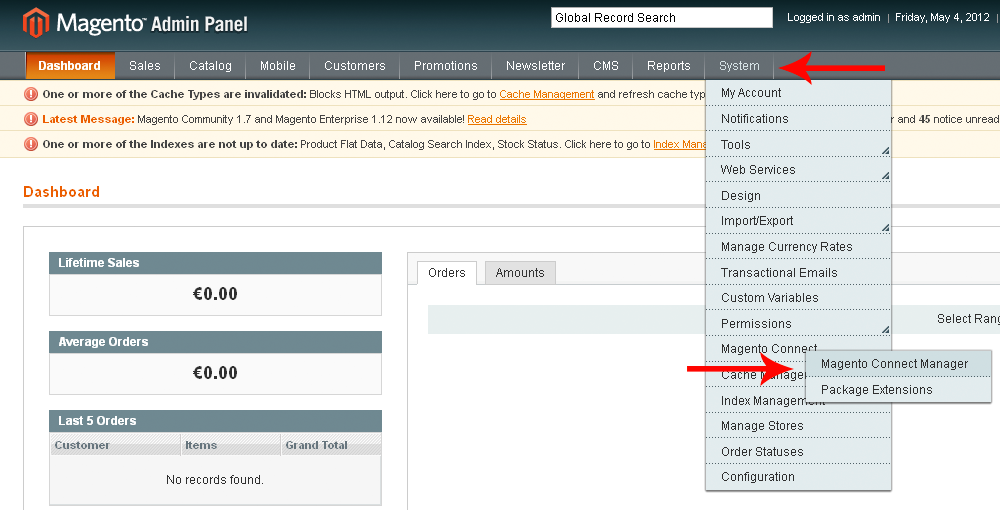
Task: Open Configuration from System menu
Action: point(798,477)
